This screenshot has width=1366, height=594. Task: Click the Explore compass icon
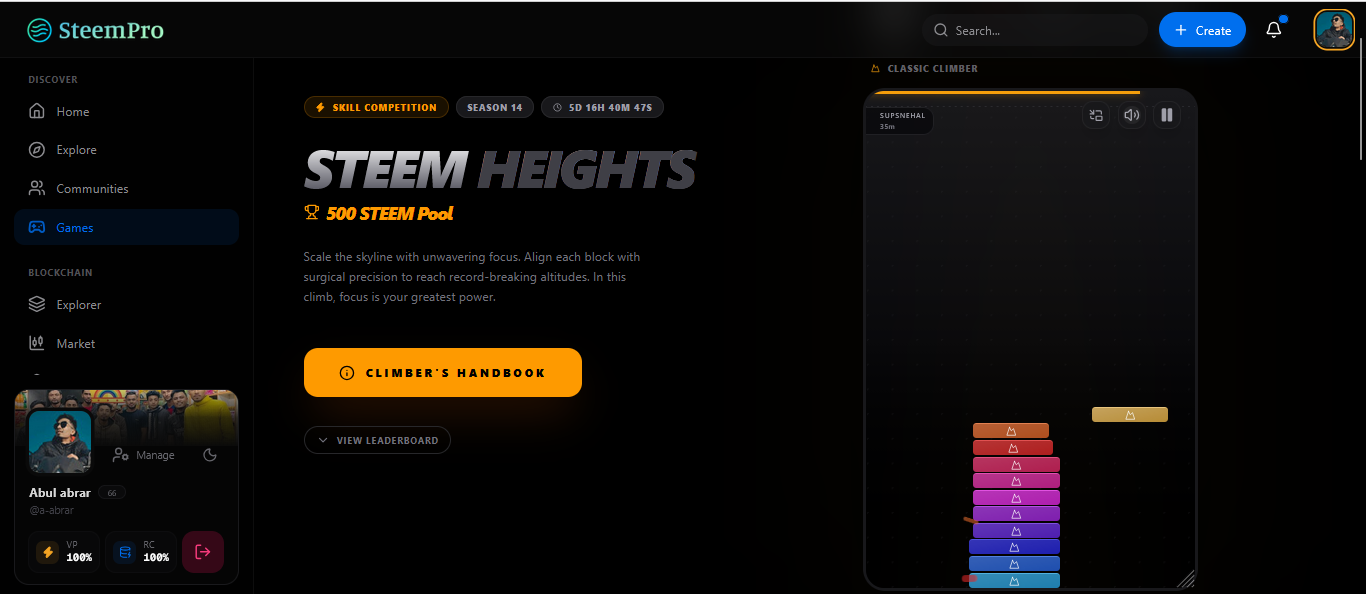pos(37,150)
